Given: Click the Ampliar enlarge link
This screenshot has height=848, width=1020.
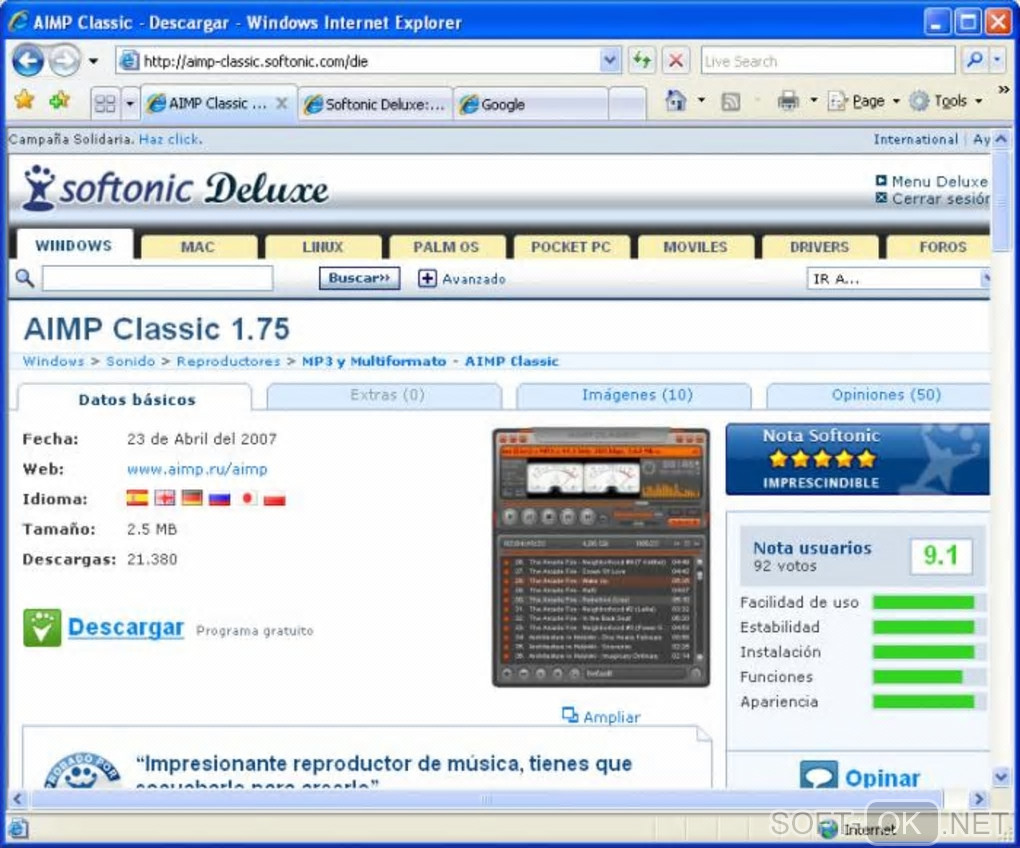Looking at the screenshot, I should (x=611, y=717).
